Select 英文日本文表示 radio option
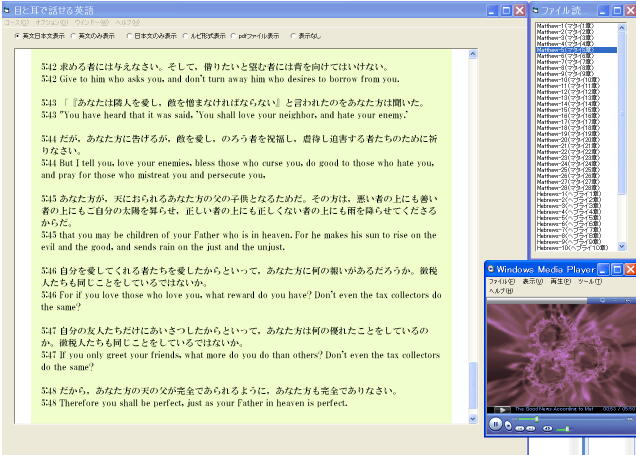The image size is (636, 455). click(40, 36)
